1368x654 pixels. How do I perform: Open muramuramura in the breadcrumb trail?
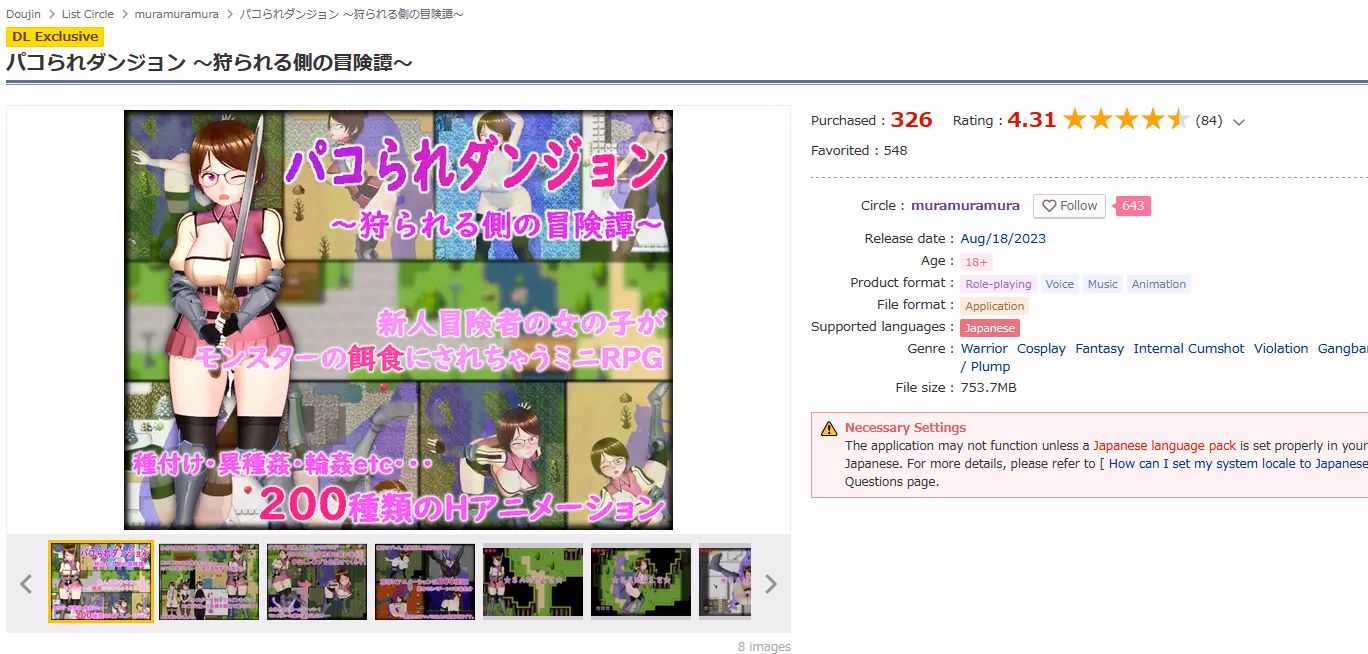tap(177, 14)
